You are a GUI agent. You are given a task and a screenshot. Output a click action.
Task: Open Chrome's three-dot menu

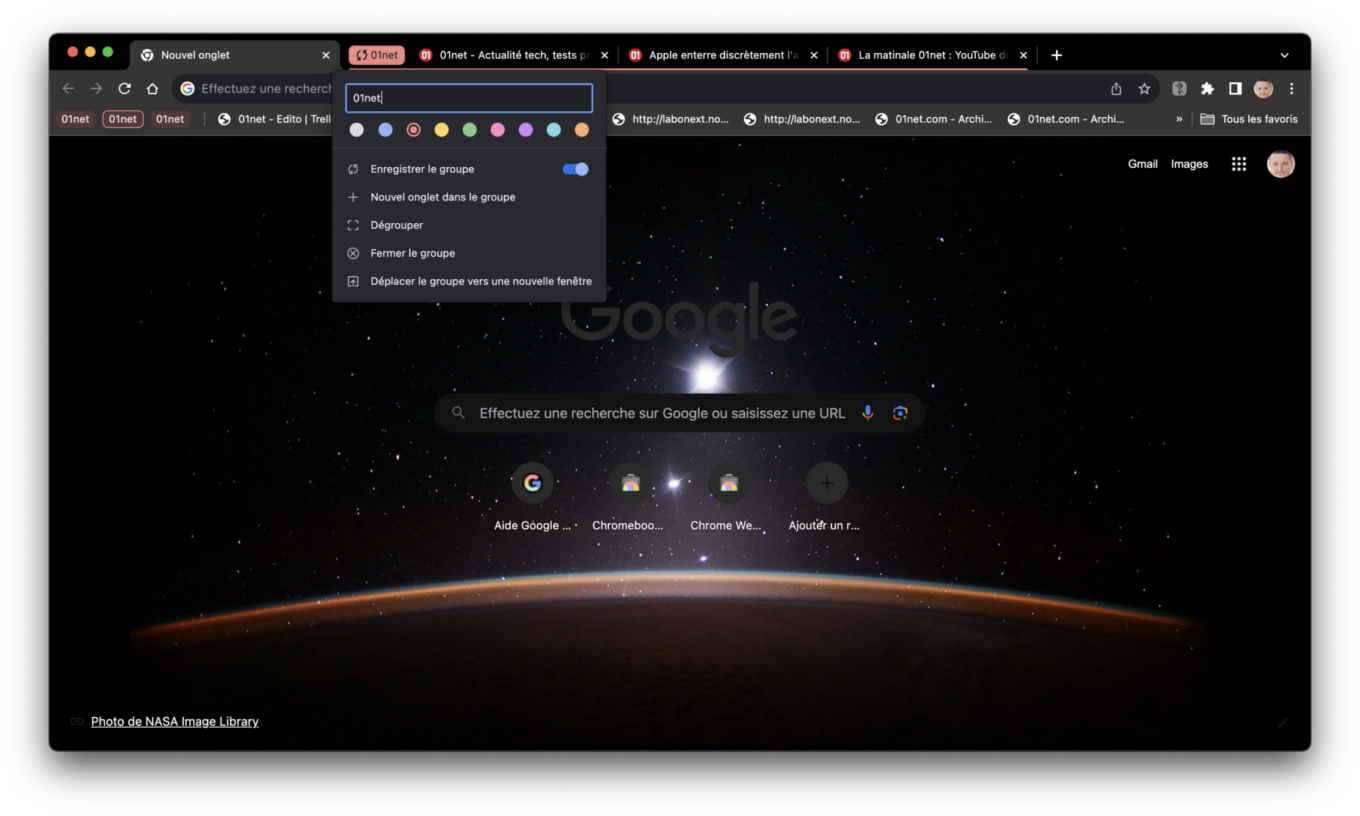[x=1291, y=89]
